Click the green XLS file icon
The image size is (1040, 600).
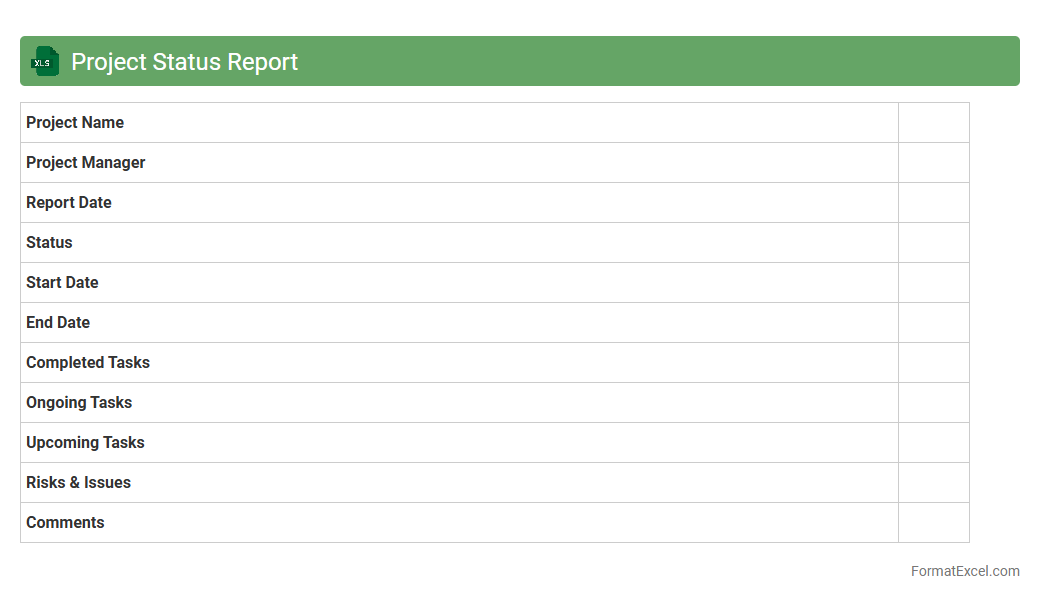[x=45, y=61]
